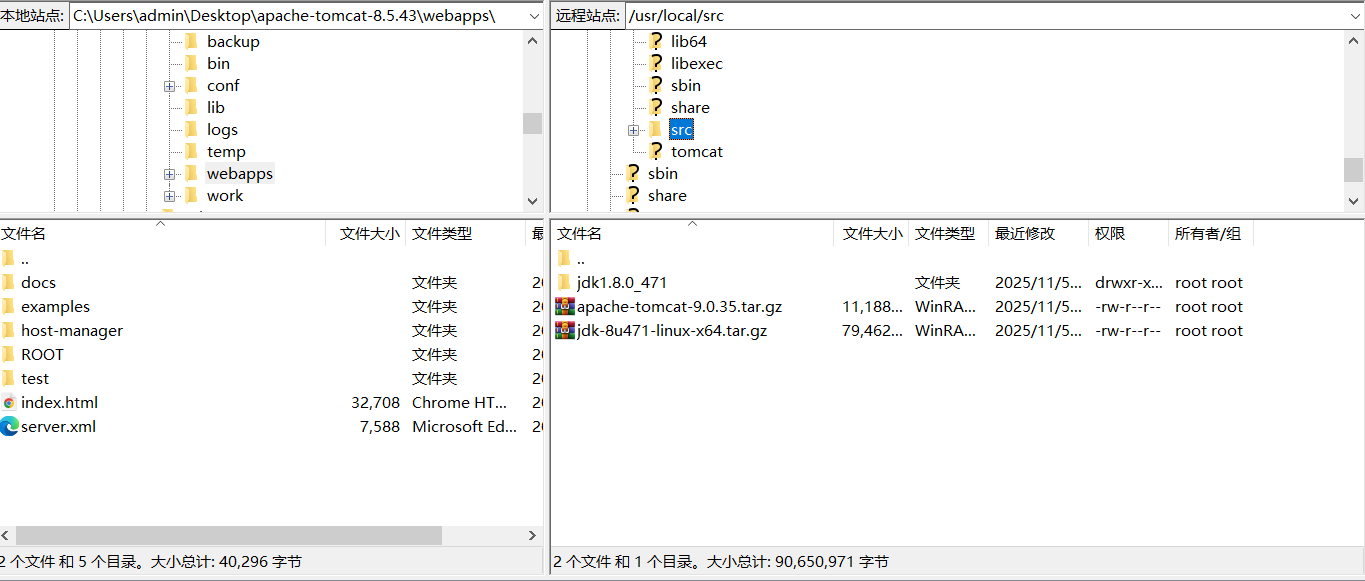Viewport: 1365px width, 581px height.
Task: Expand the work folder tree node
Action: coord(169,196)
